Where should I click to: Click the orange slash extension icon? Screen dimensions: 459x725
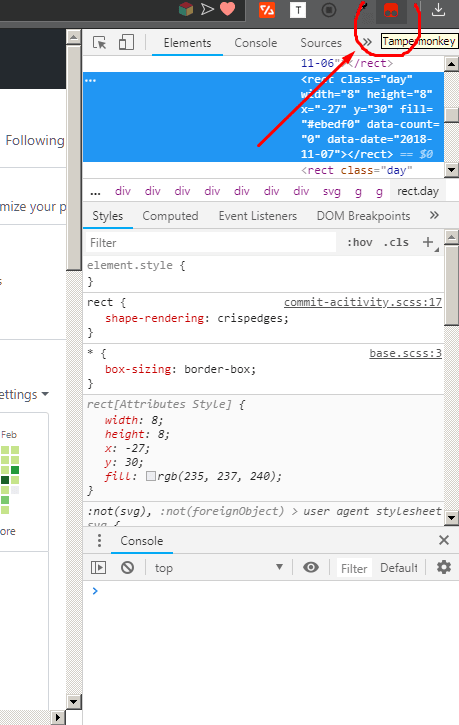click(267, 10)
